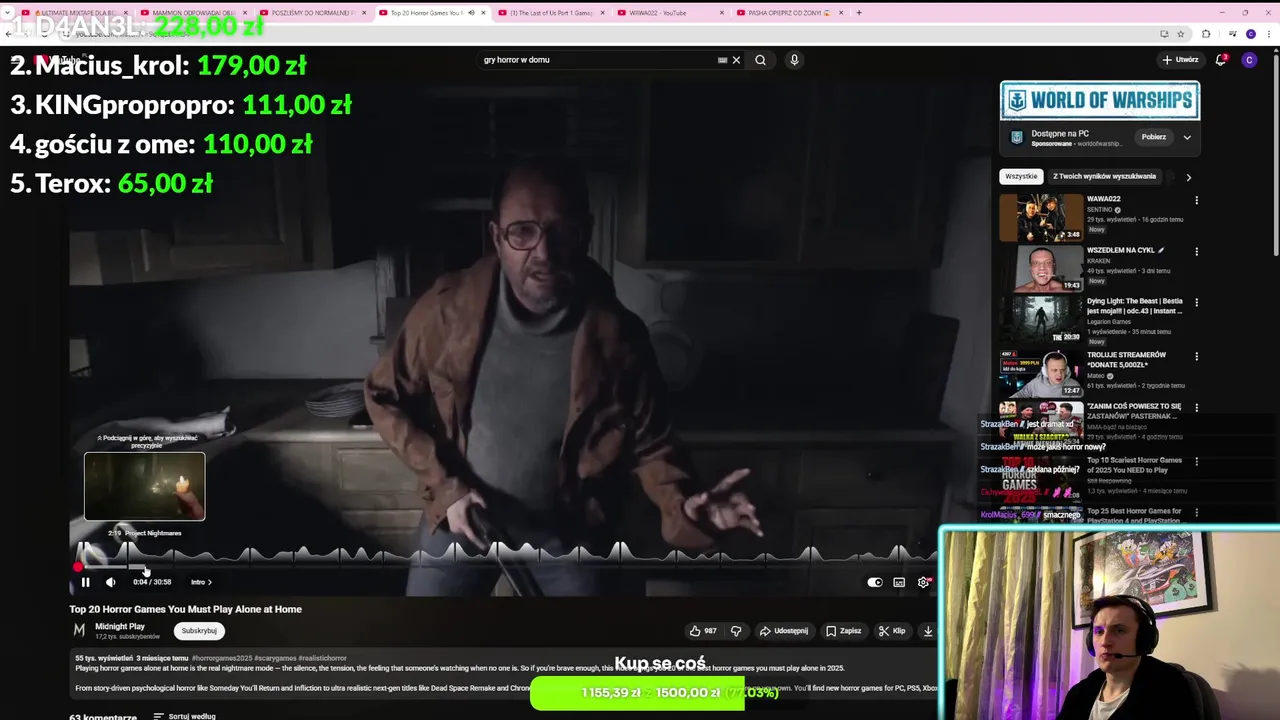Clear the search with the X icon

coord(736,60)
